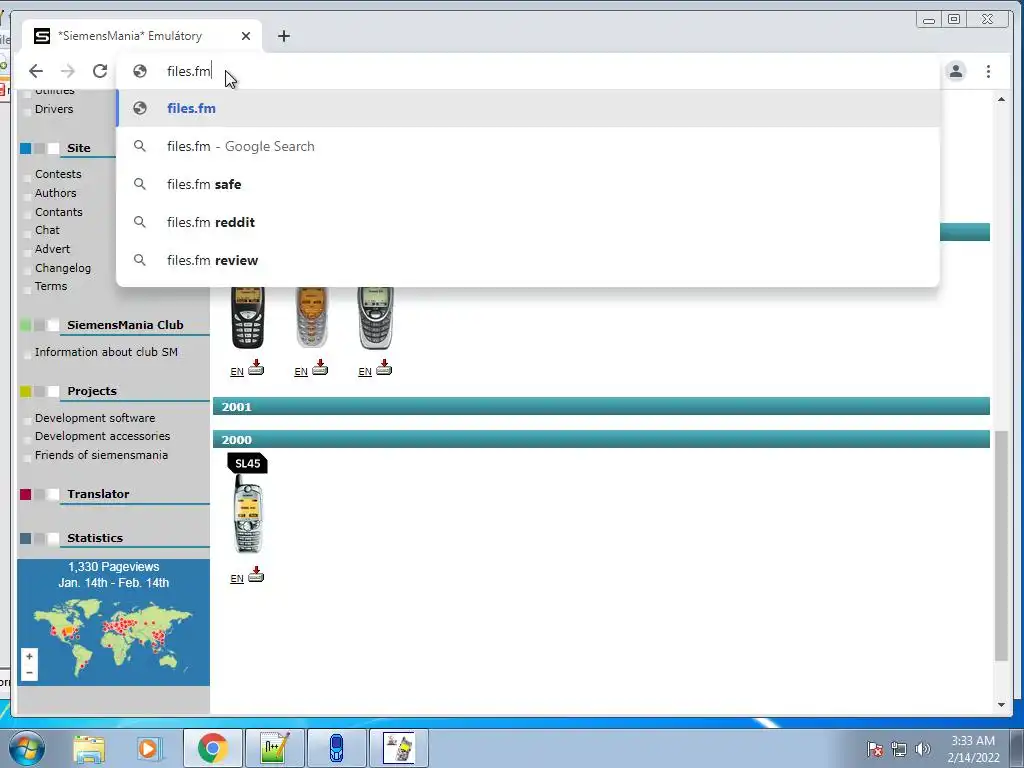This screenshot has width=1024, height=768.
Task: Open Information about club SM
Action: click(106, 352)
